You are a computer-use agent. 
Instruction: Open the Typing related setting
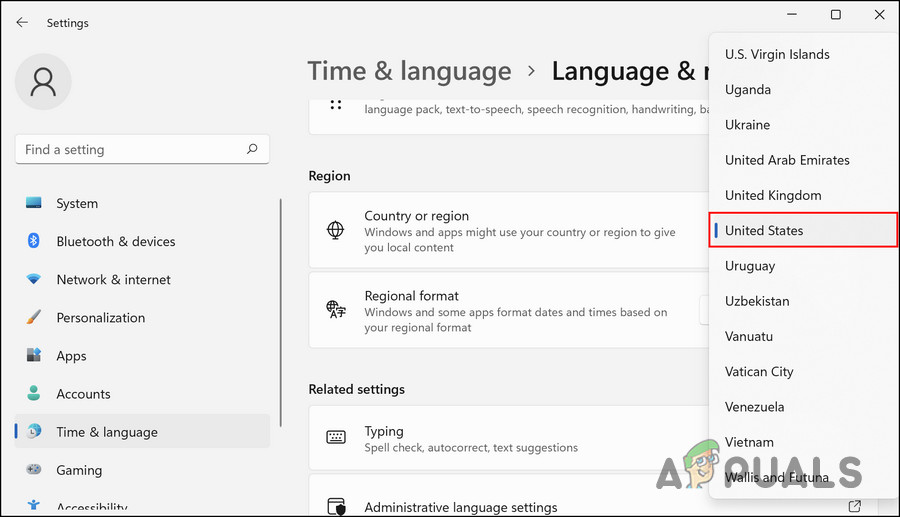click(509, 438)
